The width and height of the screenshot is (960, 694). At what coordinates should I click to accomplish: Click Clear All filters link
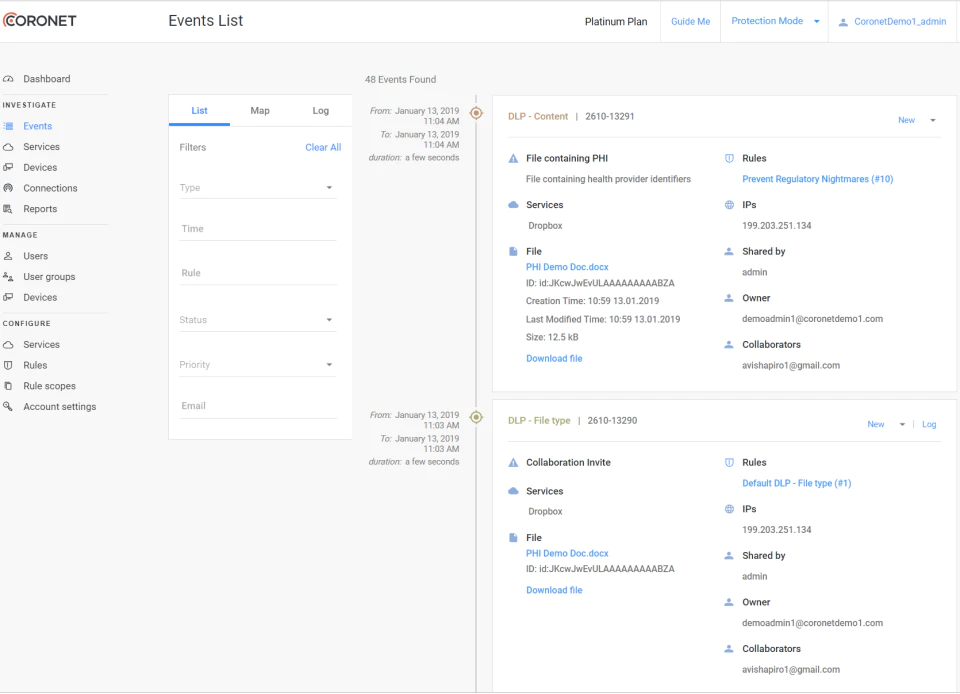pyautogui.click(x=323, y=147)
